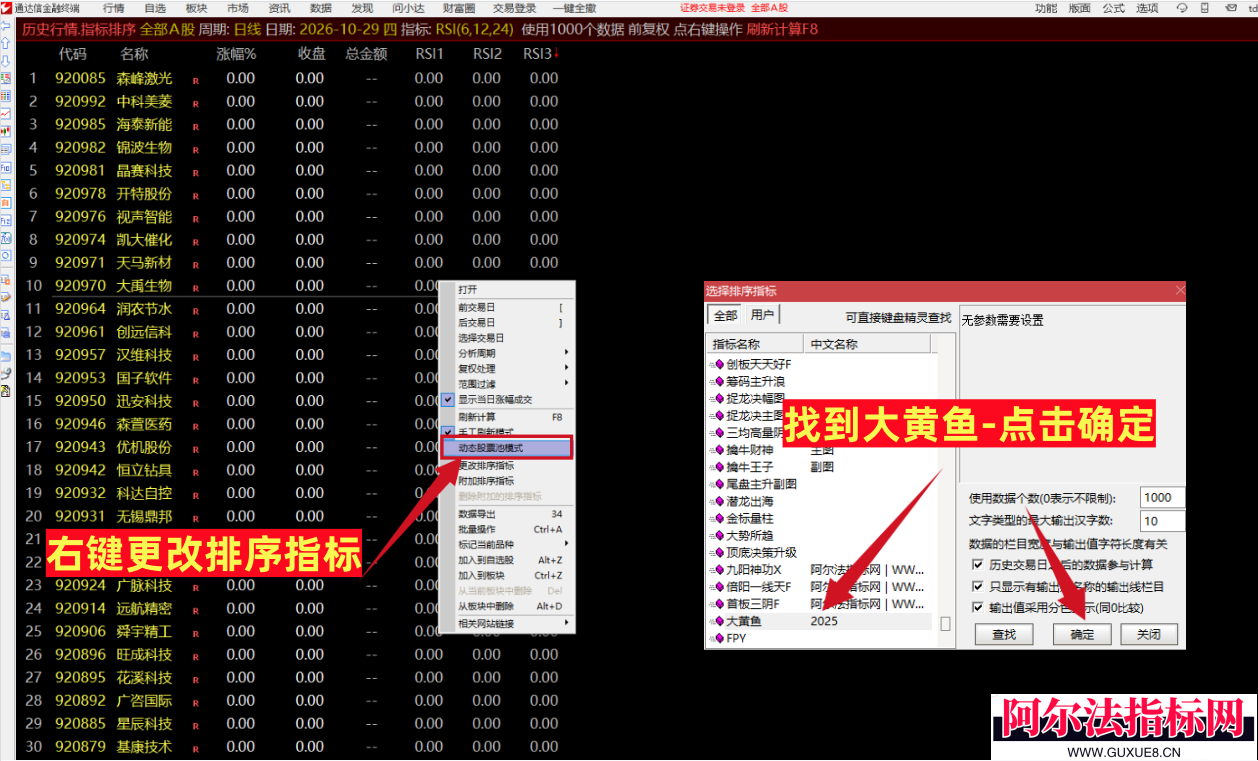Click the 最大输出汉字数 input field showing 10
Image resolution: width=1258 pixels, height=761 pixels.
click(x=1162, y=521)
